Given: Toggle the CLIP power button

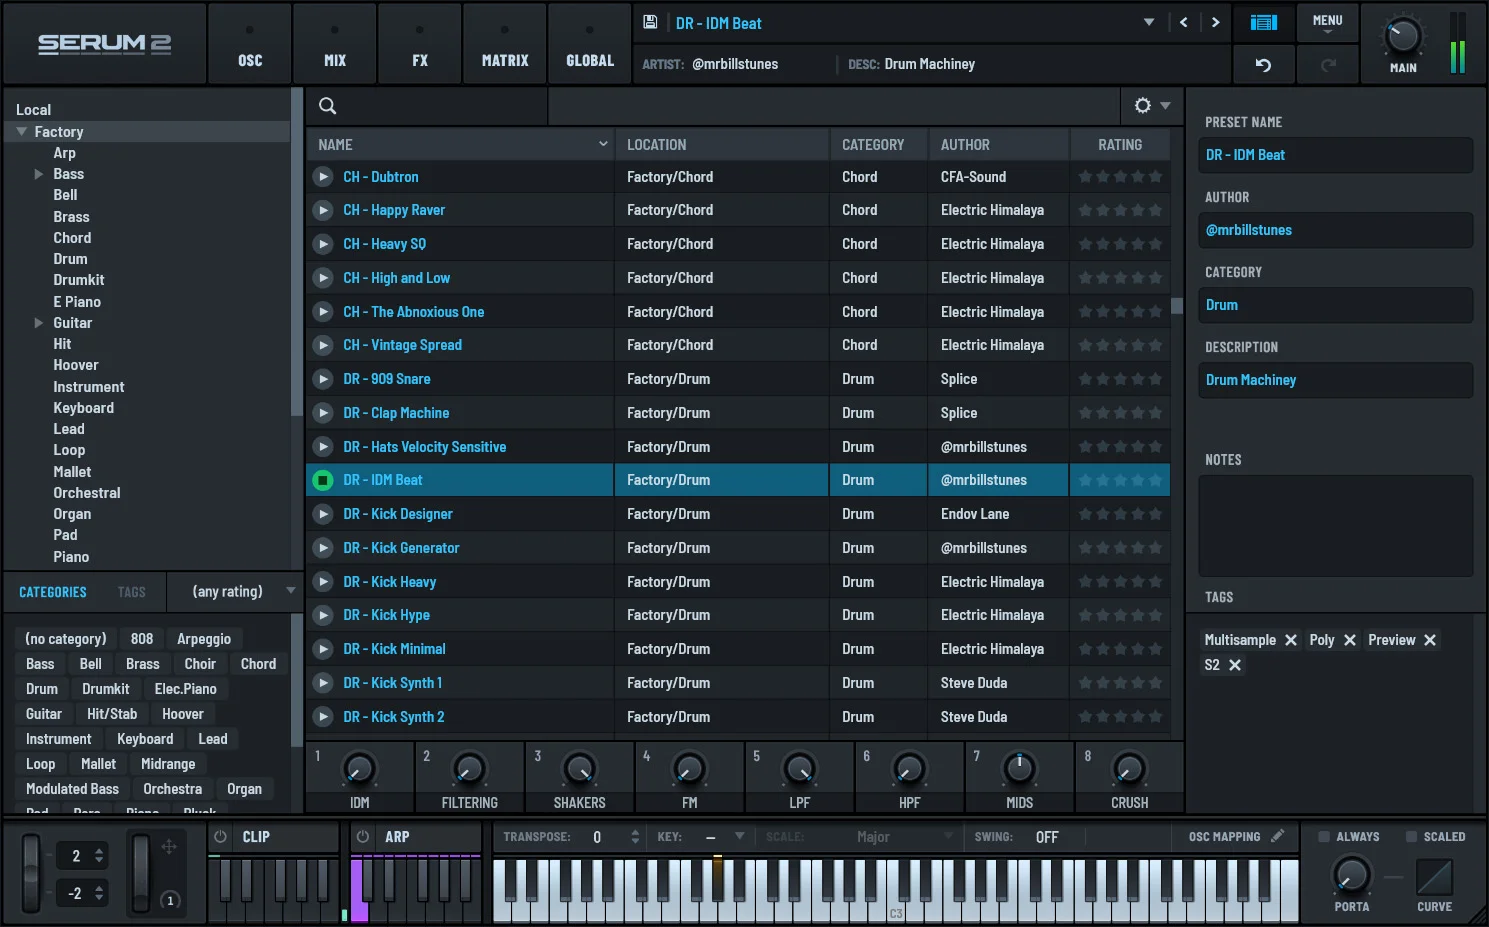Looking at the screenshot, I should (221, 837).
